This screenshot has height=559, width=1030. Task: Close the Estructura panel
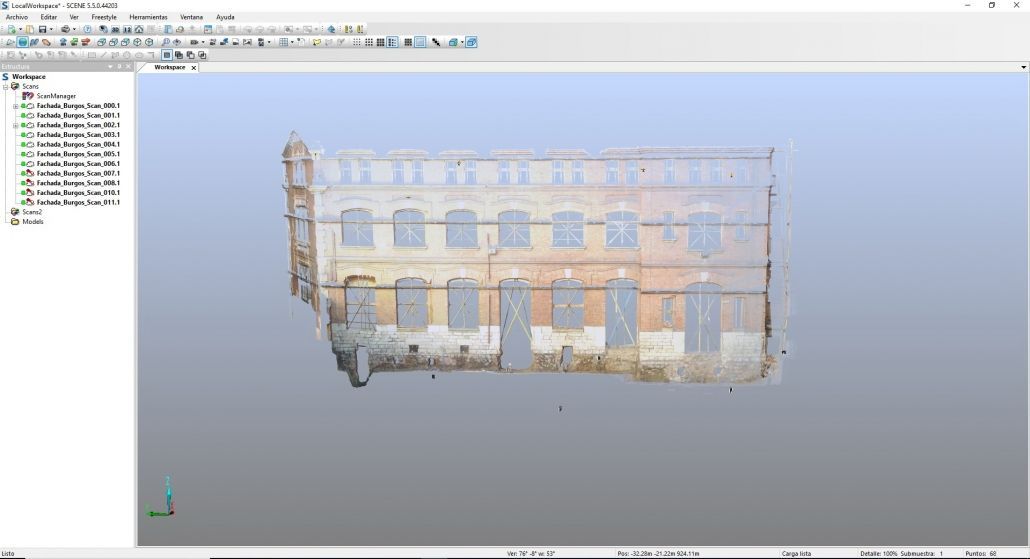pos(129,66)
